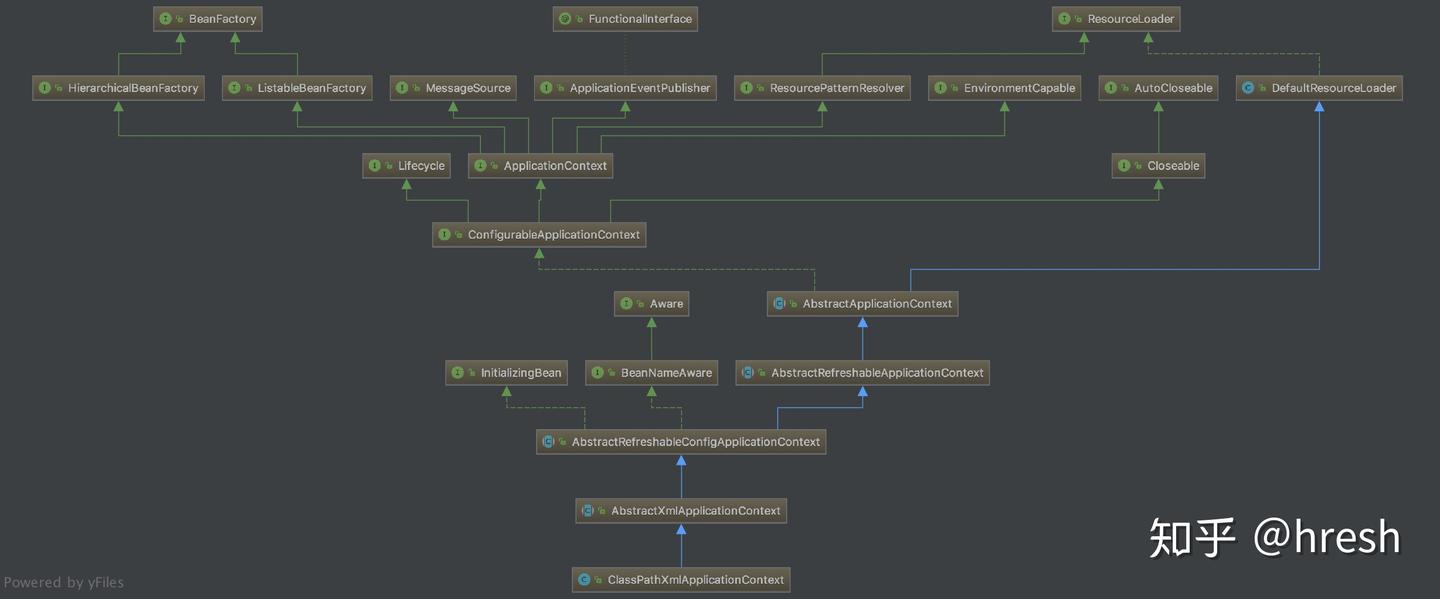Click the Closeable node

coord(1158,166)
